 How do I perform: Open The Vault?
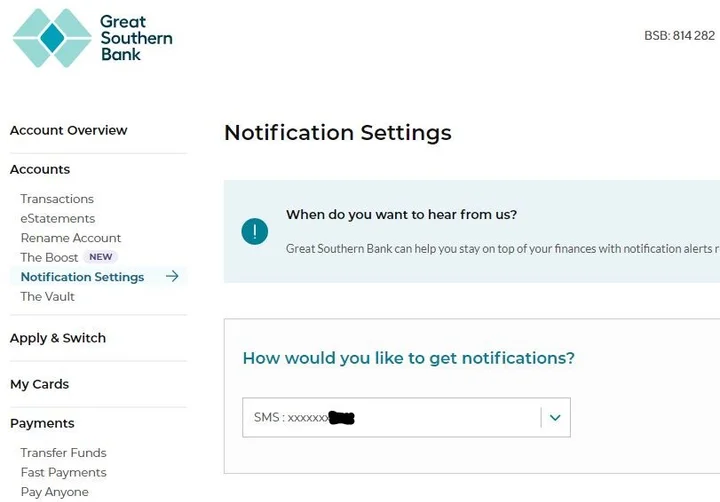coord(48,296)
